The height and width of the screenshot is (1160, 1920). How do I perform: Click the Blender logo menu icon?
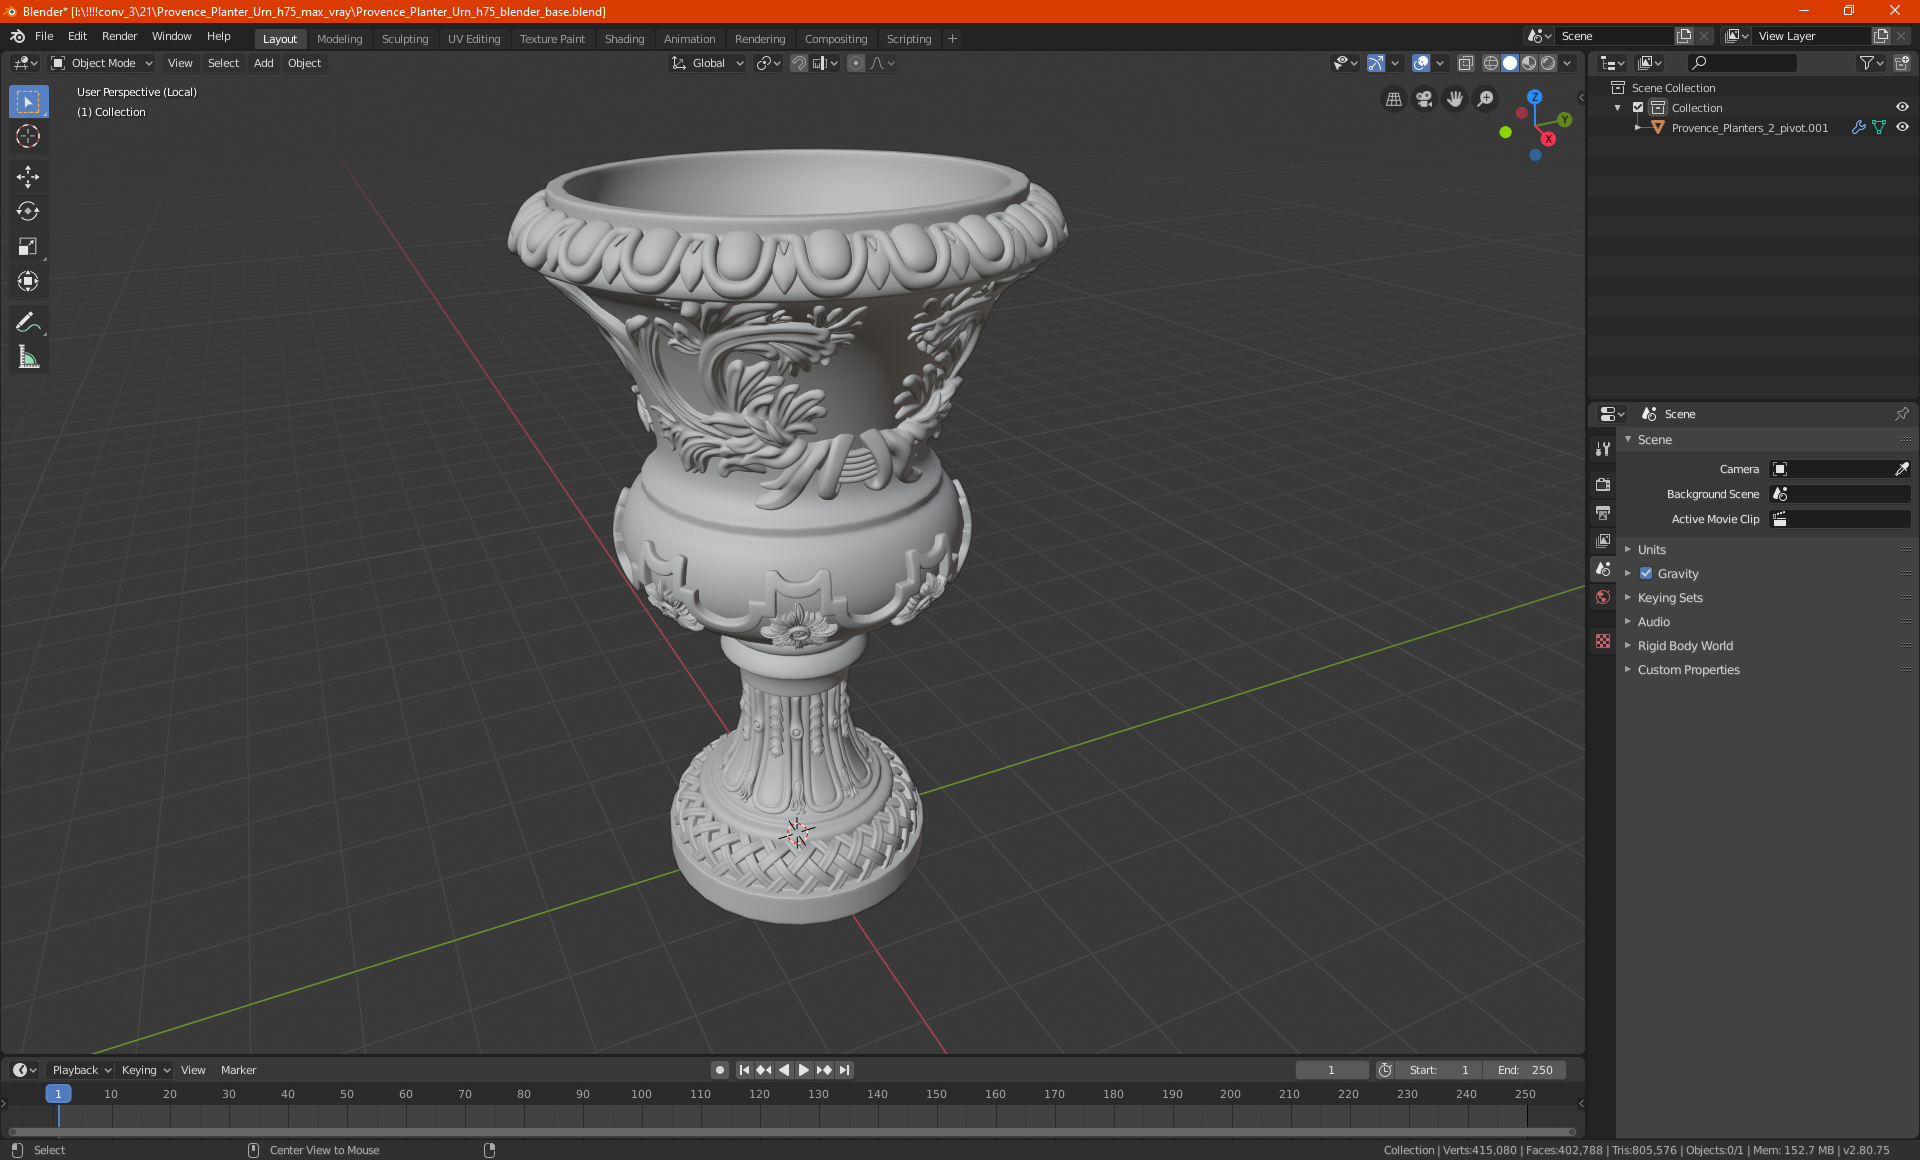(17, 36)
